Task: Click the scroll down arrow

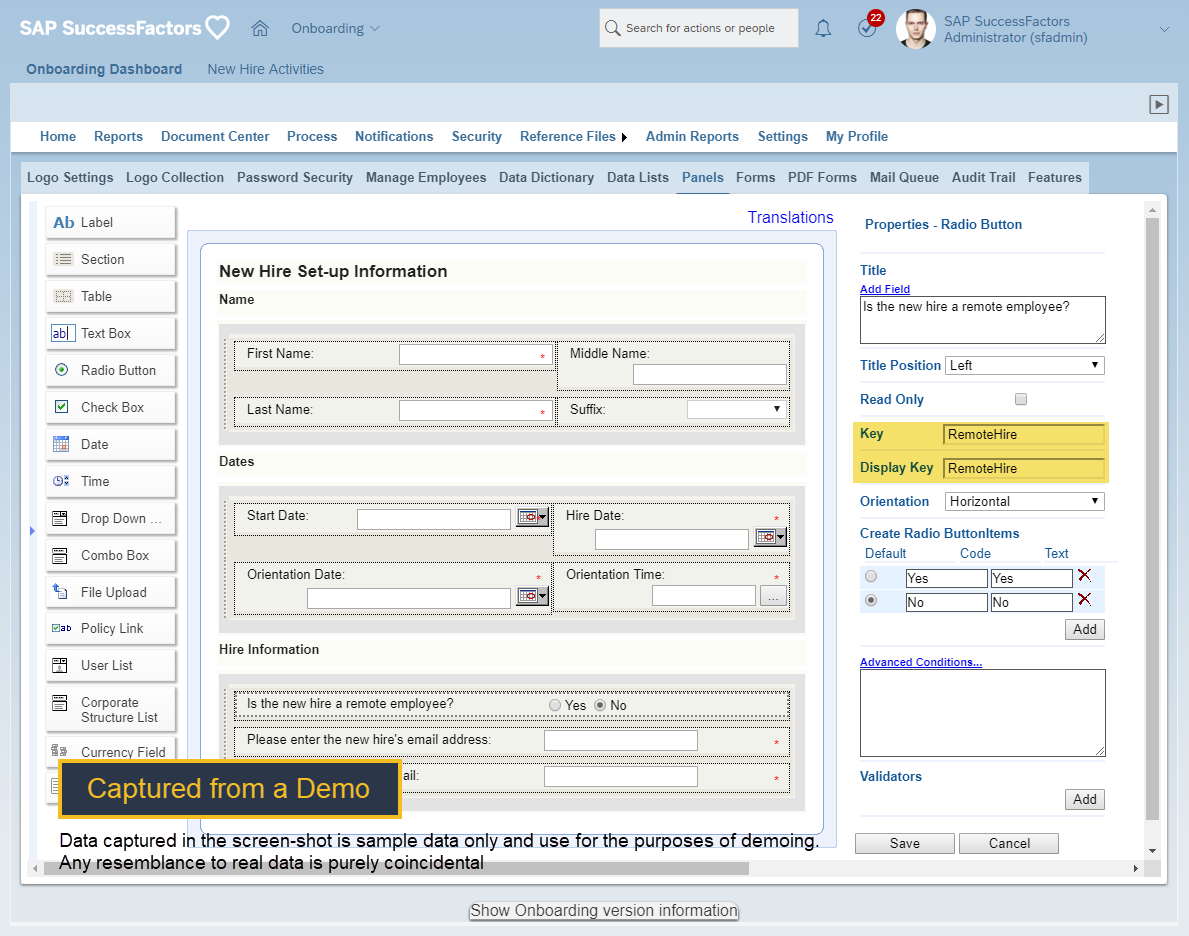Action: point(1153,851)
